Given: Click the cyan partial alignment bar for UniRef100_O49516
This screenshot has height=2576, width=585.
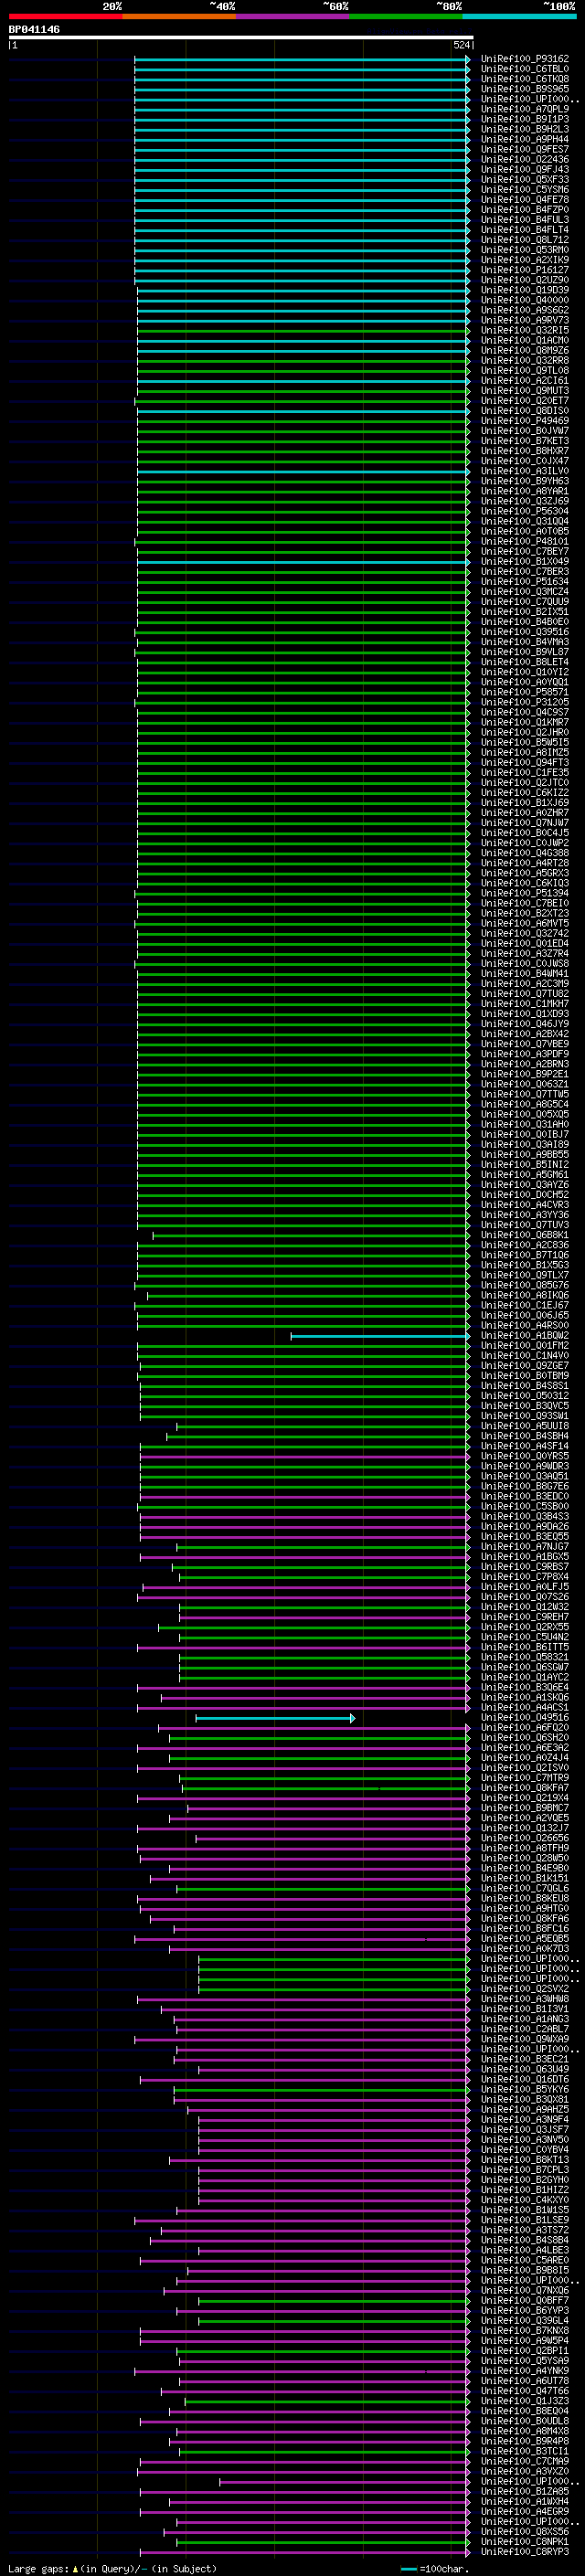Looking at the screenshot, I should pyautogui.click(x=275, y=1717).
